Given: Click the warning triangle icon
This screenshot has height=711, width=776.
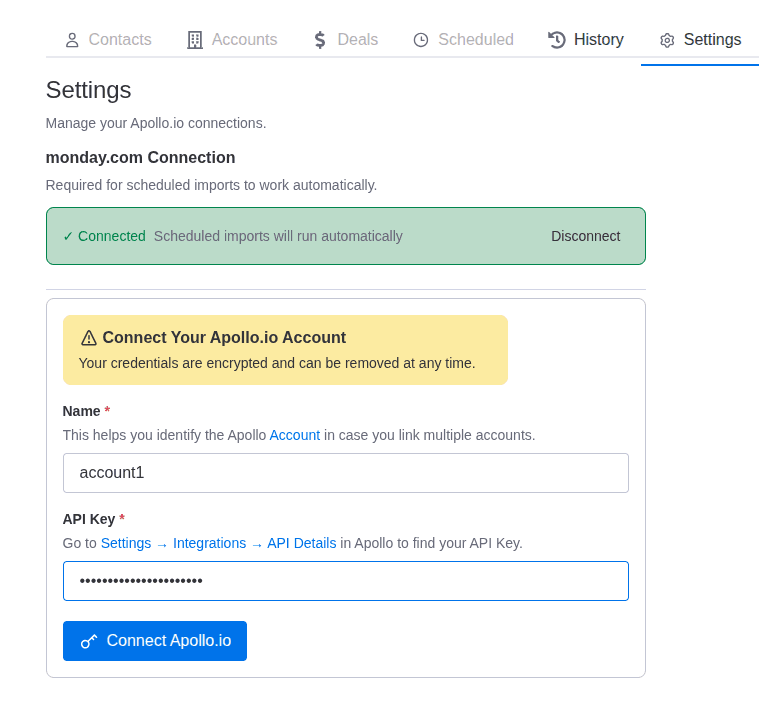Looking at the screenshot, I should click(x=89, y=338).
